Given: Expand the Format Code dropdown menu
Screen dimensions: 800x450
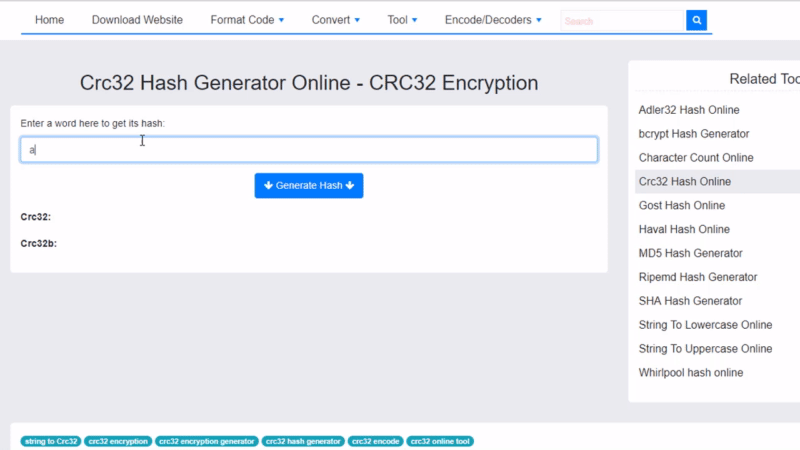Looking at the screenshot, I should [x=247, y=20].
